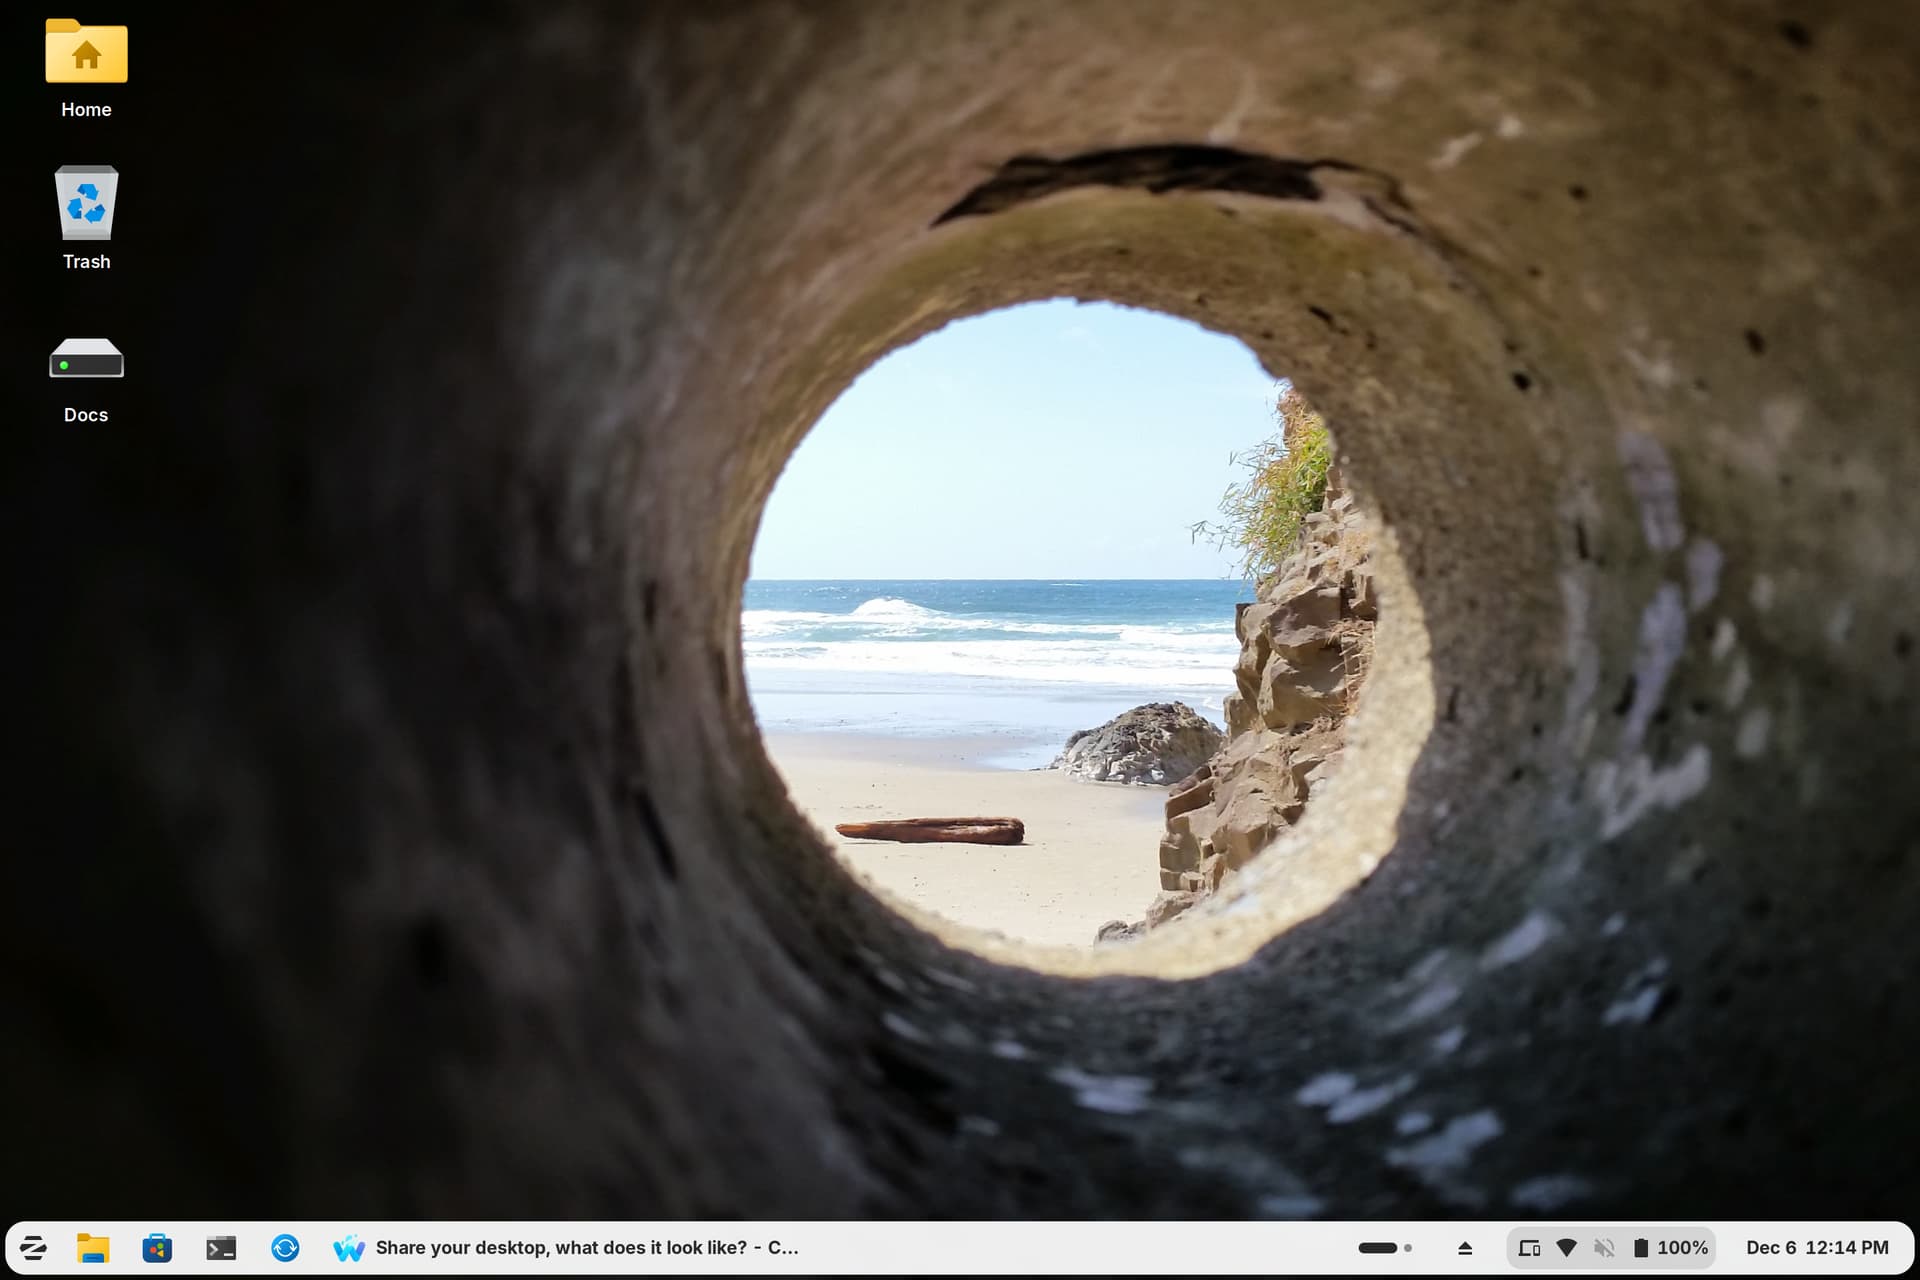
Task: Click the W browser app icon
Action: point(349,1247)
